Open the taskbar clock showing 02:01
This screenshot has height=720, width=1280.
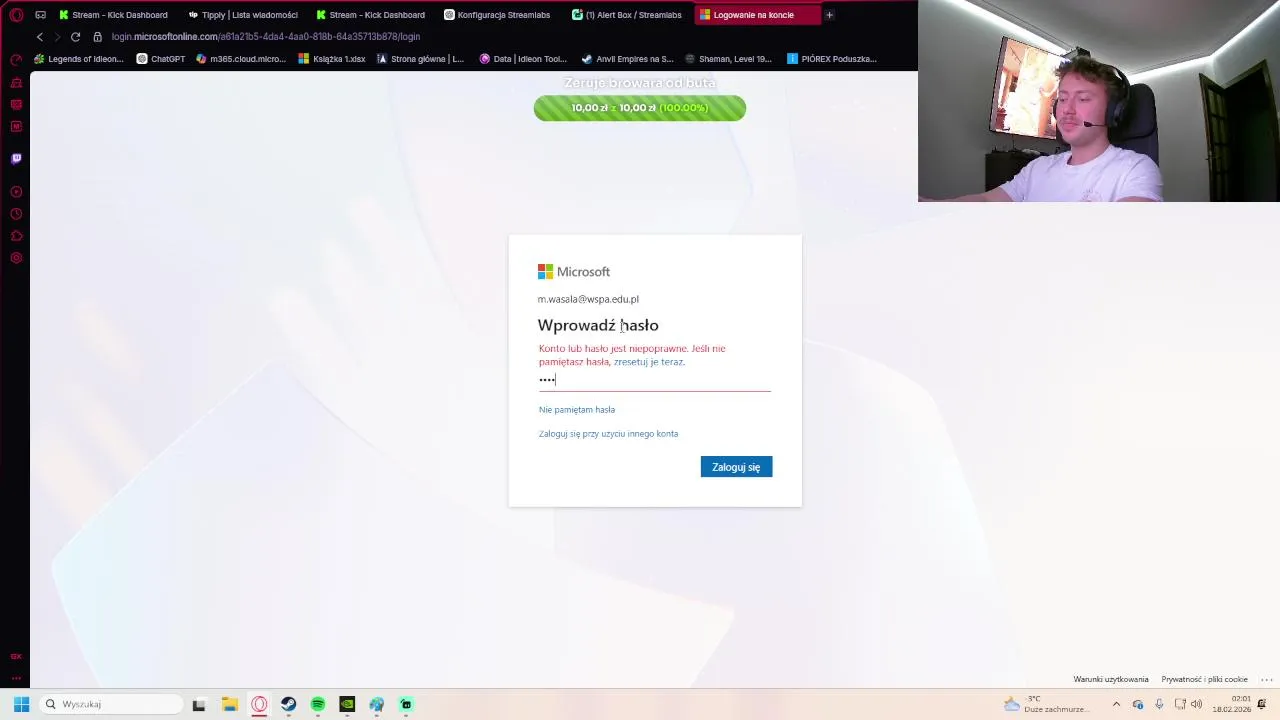(x=1232, y=704)
